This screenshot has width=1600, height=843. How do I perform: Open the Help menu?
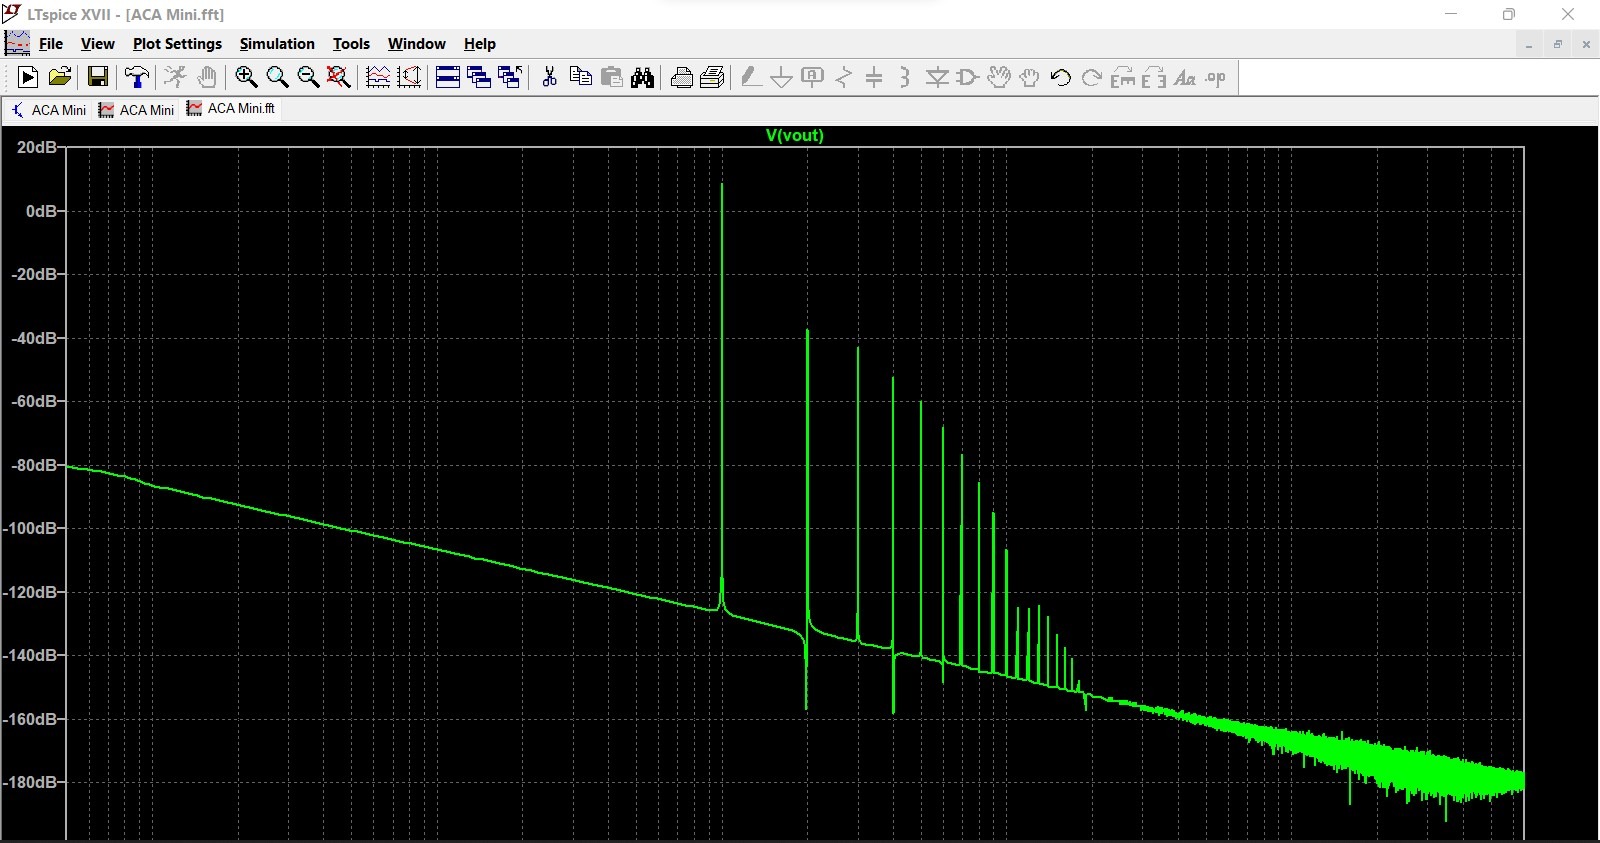coord(480,44)
